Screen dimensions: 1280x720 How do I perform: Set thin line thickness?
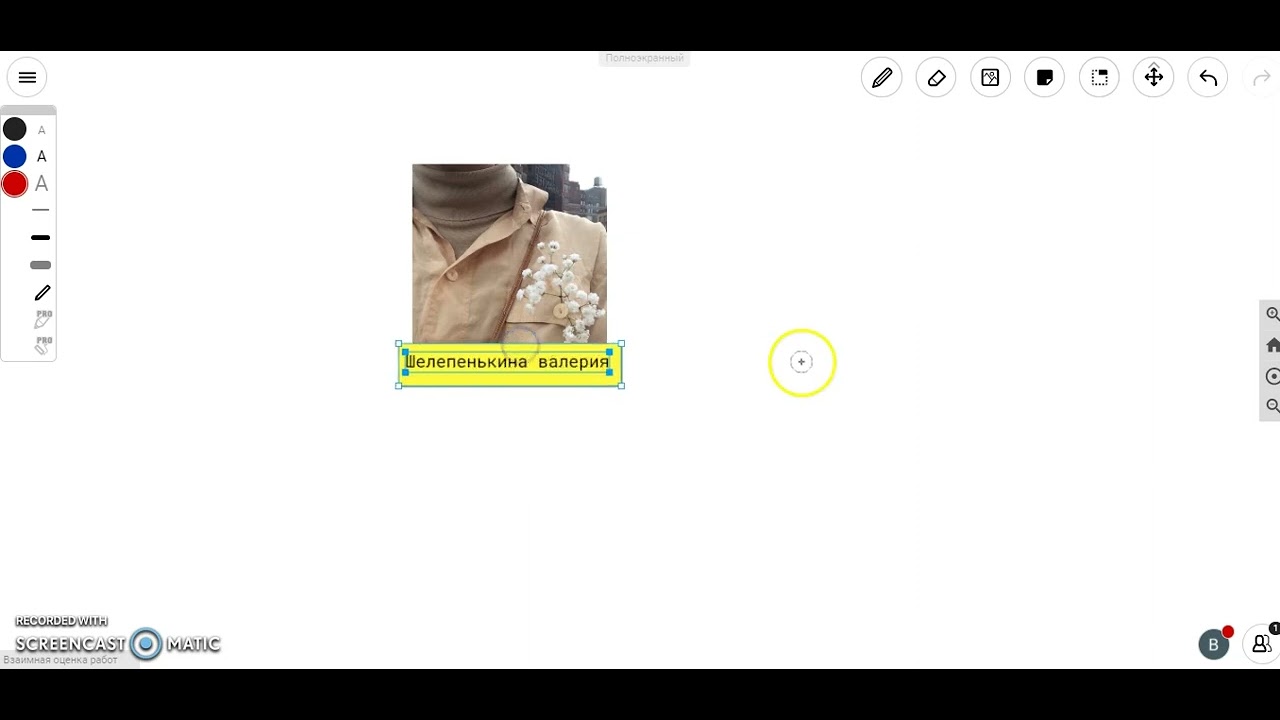click(40, 211)
